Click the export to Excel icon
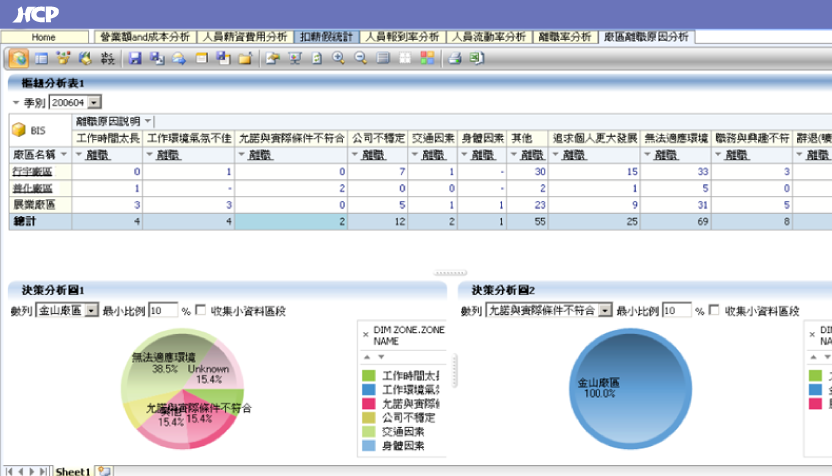 click(476, 58)
